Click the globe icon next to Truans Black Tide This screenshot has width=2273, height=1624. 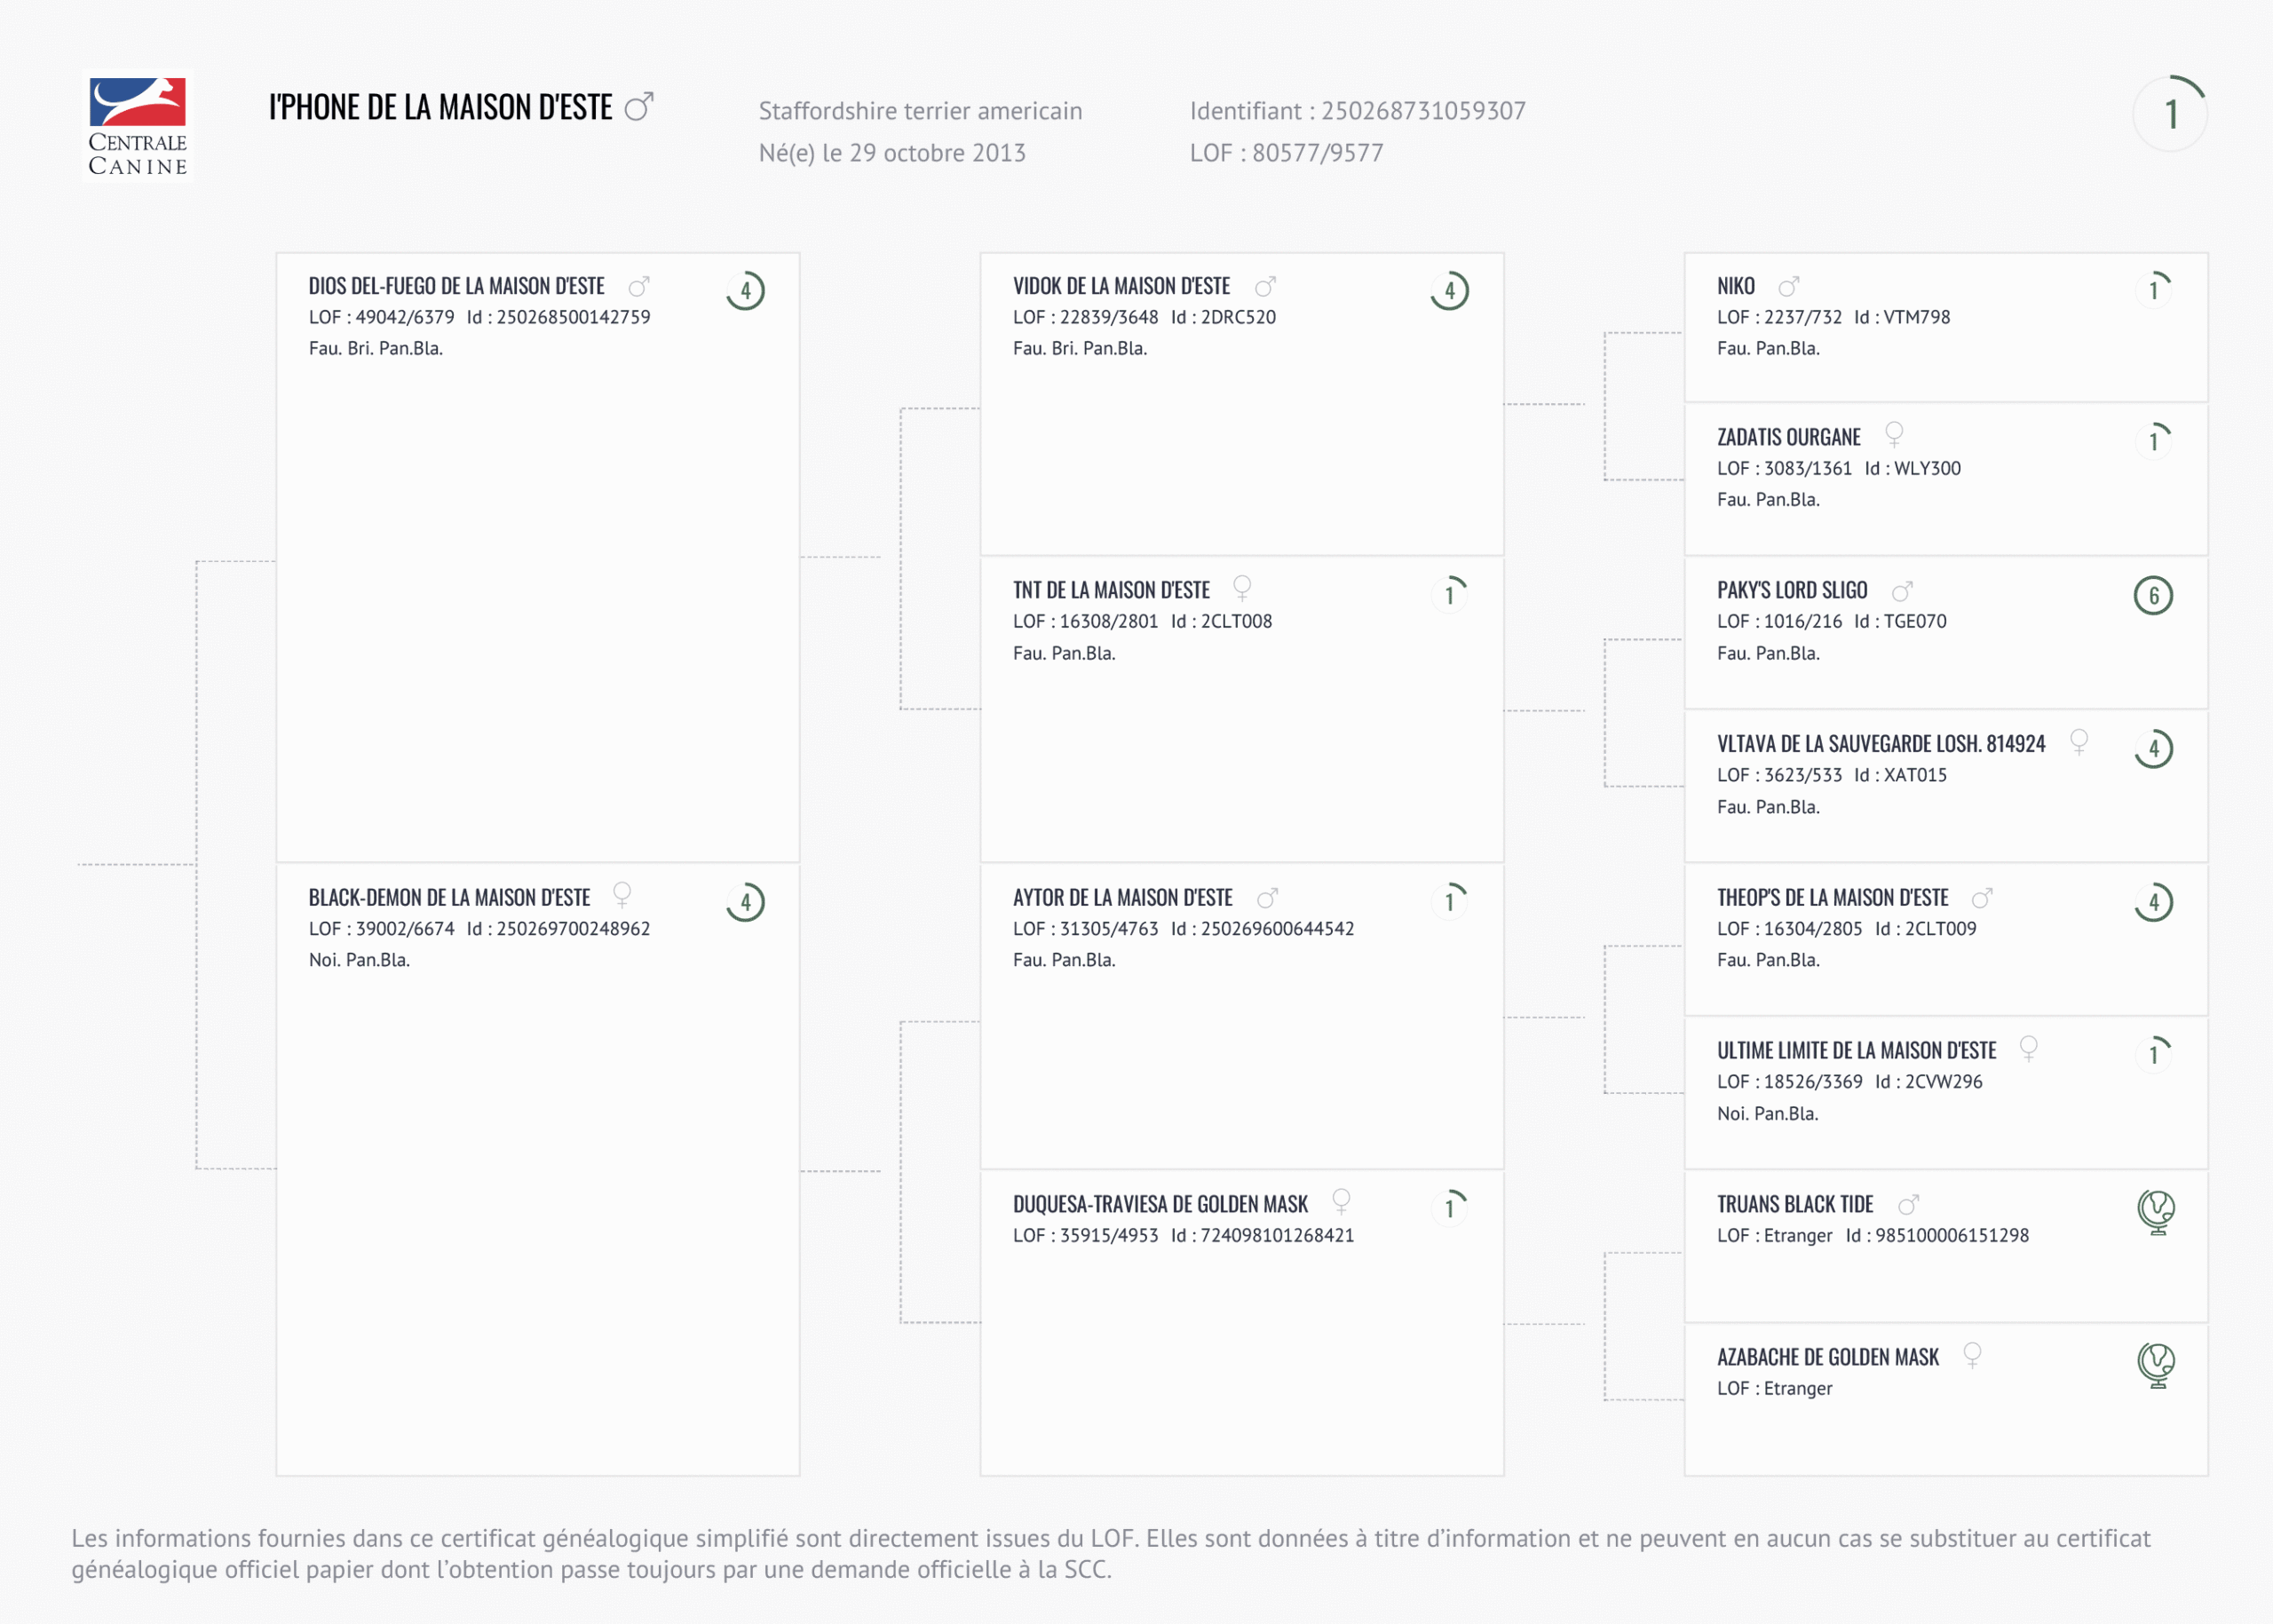[2156, 1211]
